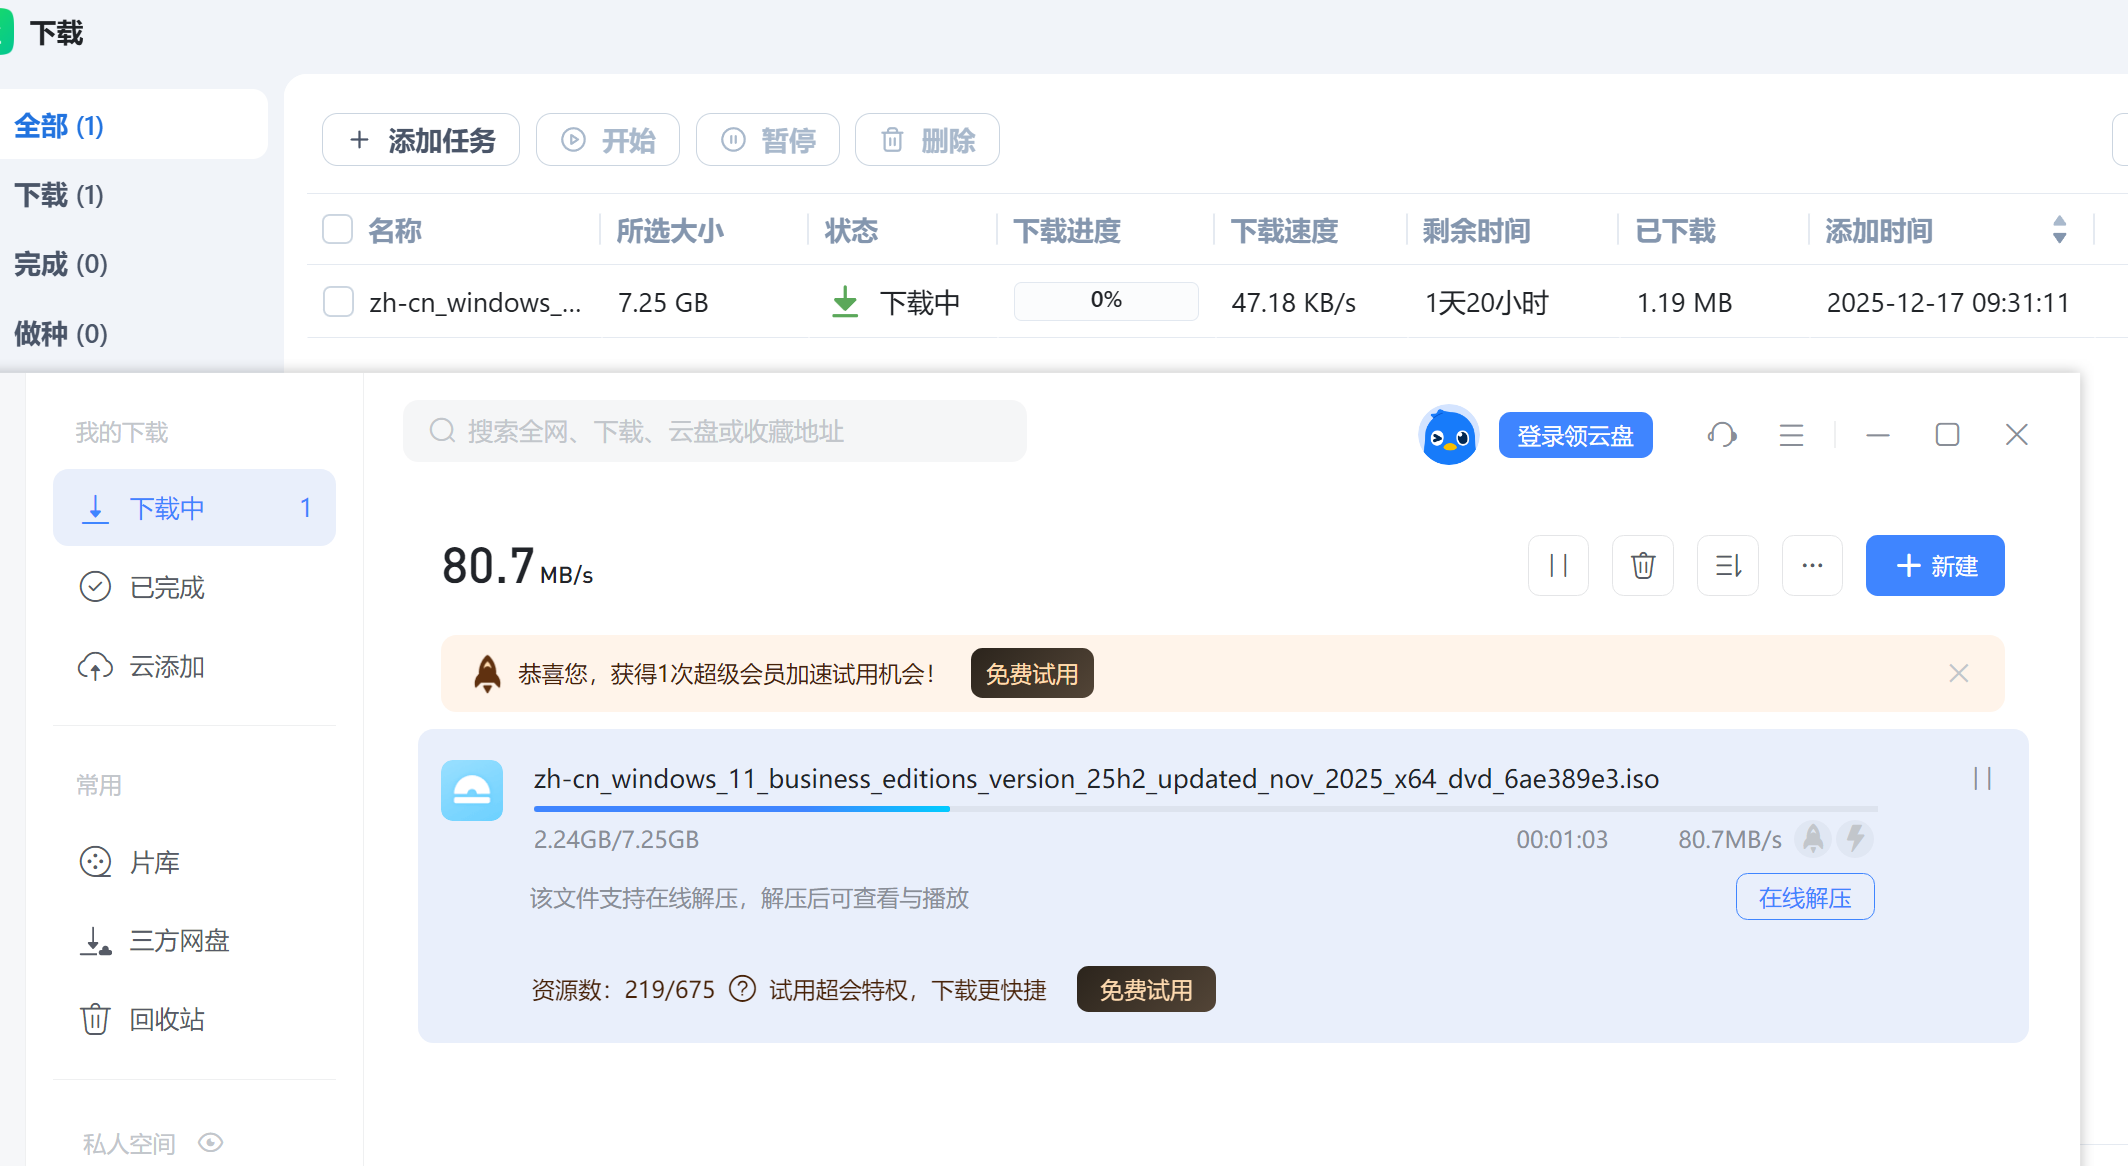This screenshot has width=2128, height=1166.
Task: Click the 登录领云盘 button
Action: click(1575, 434)
